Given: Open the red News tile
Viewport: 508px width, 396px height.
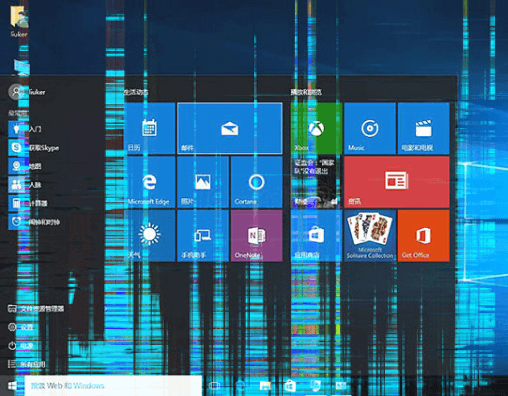Looking at the screenshot, I should coord(397,182).
